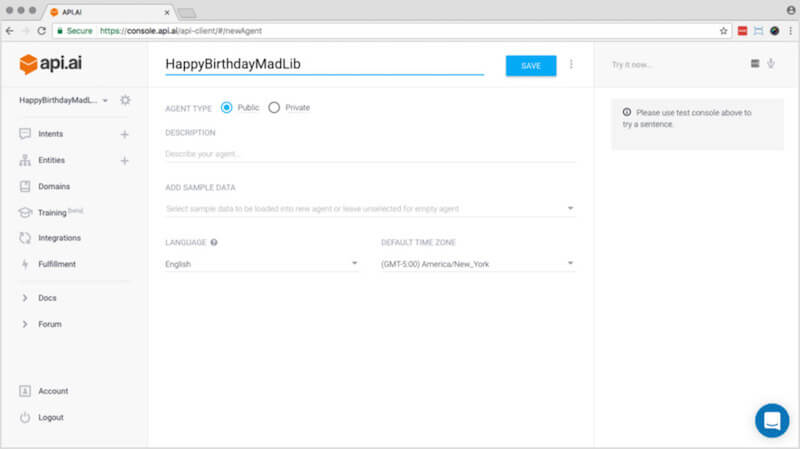Open the Fulfillment menu item
This screenshot has height=449, width=800.
(57, 264)
